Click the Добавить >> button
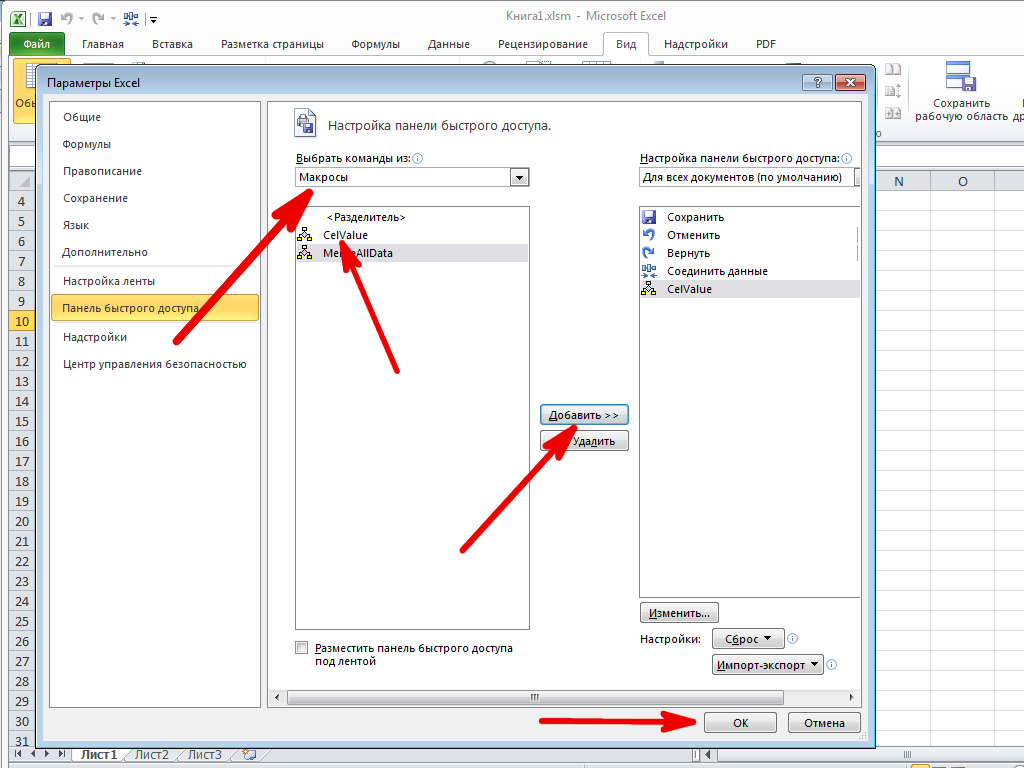 click(584, 415)
